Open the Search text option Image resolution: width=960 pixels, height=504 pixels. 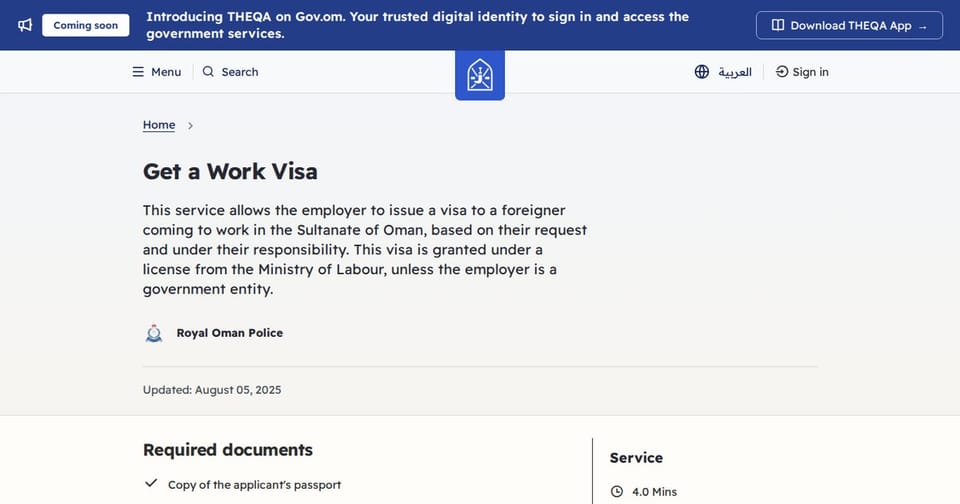point(240,72)
